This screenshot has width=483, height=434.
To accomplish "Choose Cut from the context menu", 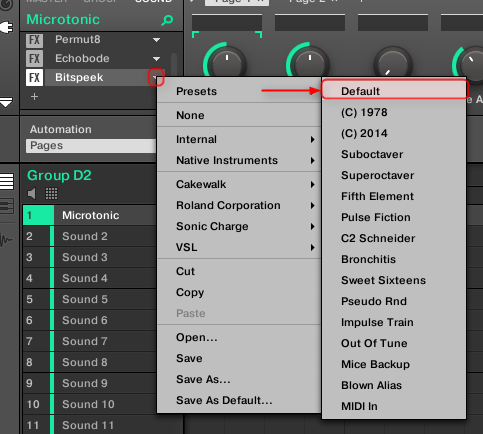I will pyautogui.click(x=239, y=271).
